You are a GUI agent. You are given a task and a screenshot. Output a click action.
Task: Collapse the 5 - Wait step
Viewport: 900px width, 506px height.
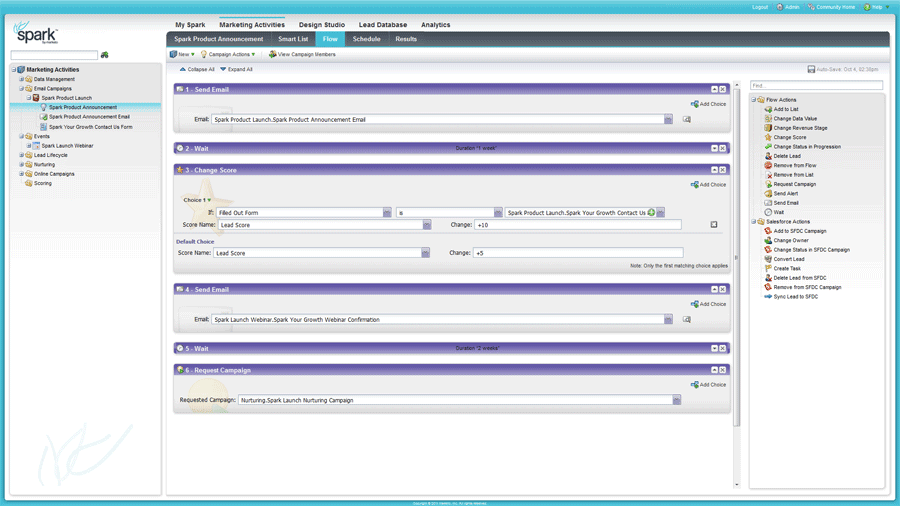[x=715, y=348]
